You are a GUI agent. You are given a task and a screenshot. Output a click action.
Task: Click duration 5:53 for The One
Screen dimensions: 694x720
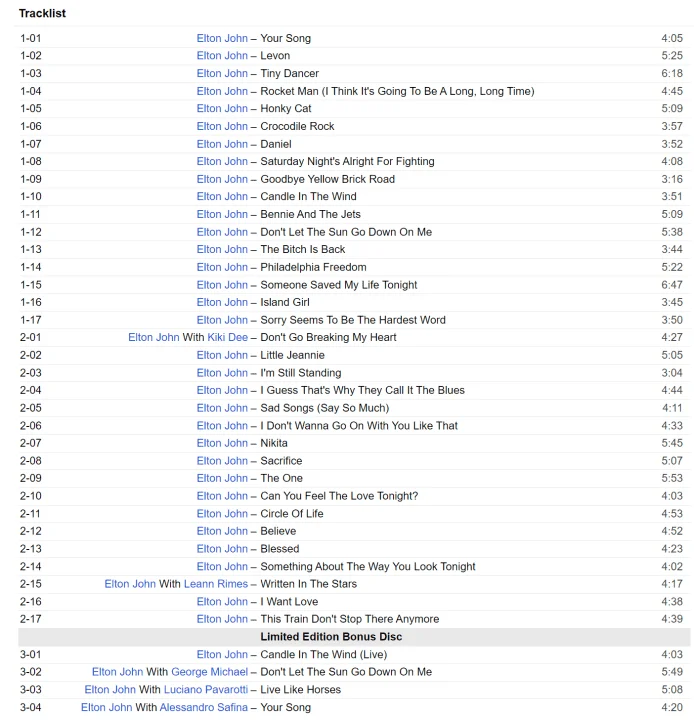(x=672, y=478)
